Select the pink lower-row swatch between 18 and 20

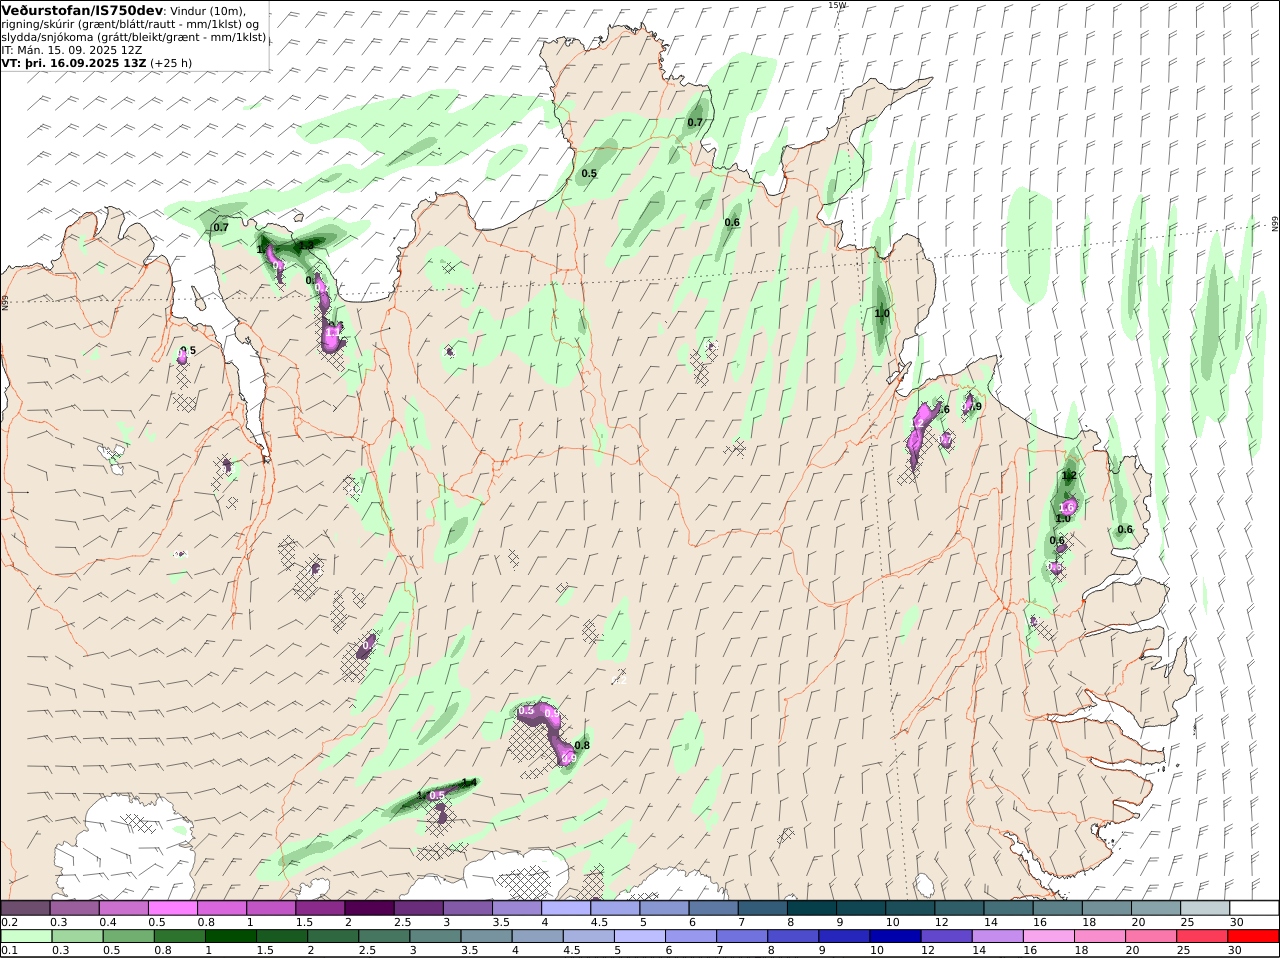(1100, 936)
